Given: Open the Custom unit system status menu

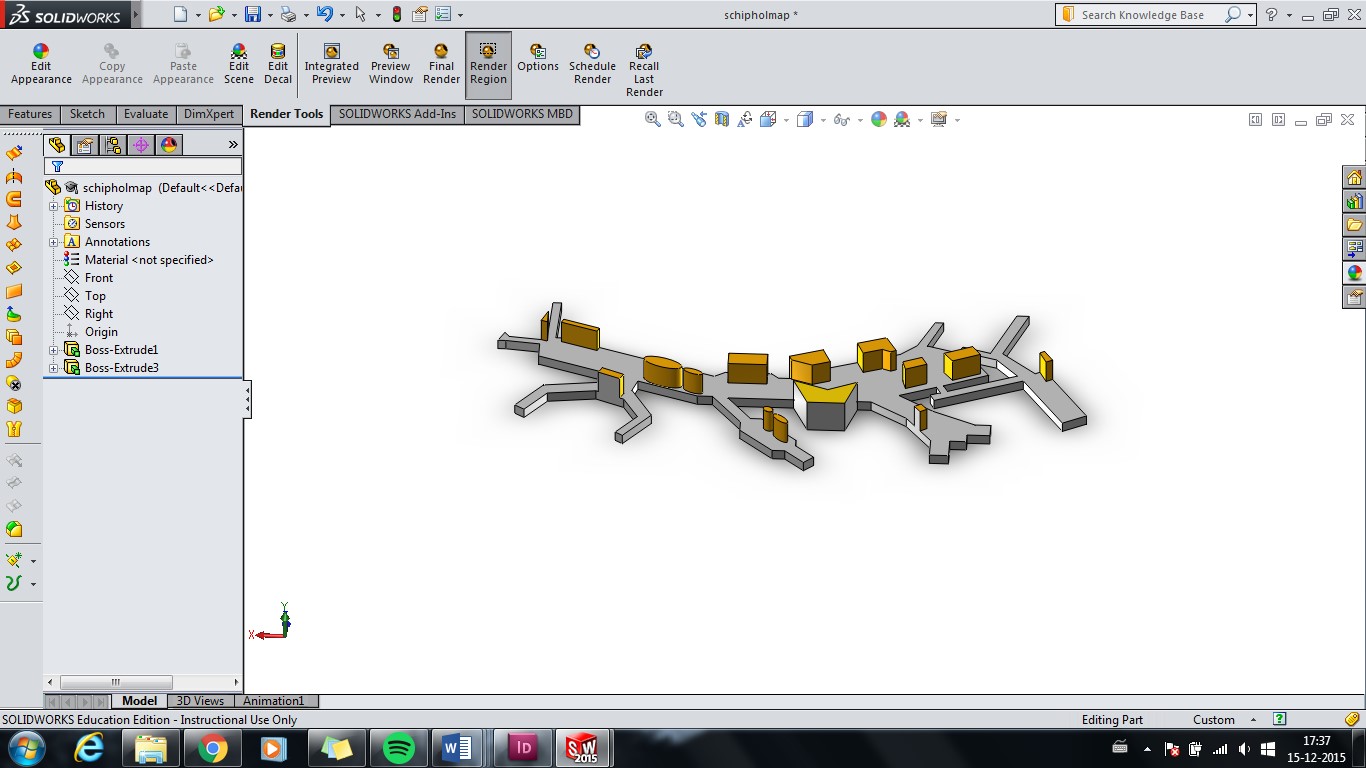Looking at the screenshot, I should pyautogui.click(x=1222, y=720).
